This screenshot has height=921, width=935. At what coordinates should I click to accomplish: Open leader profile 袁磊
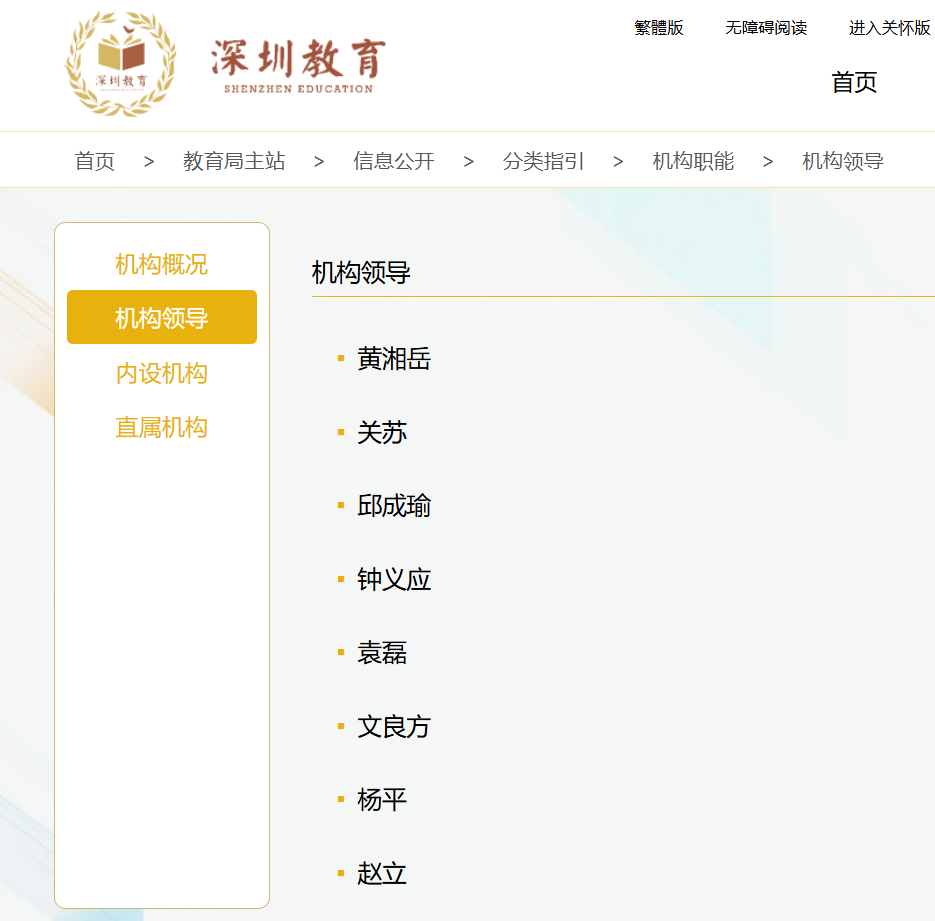click(382, 653)
